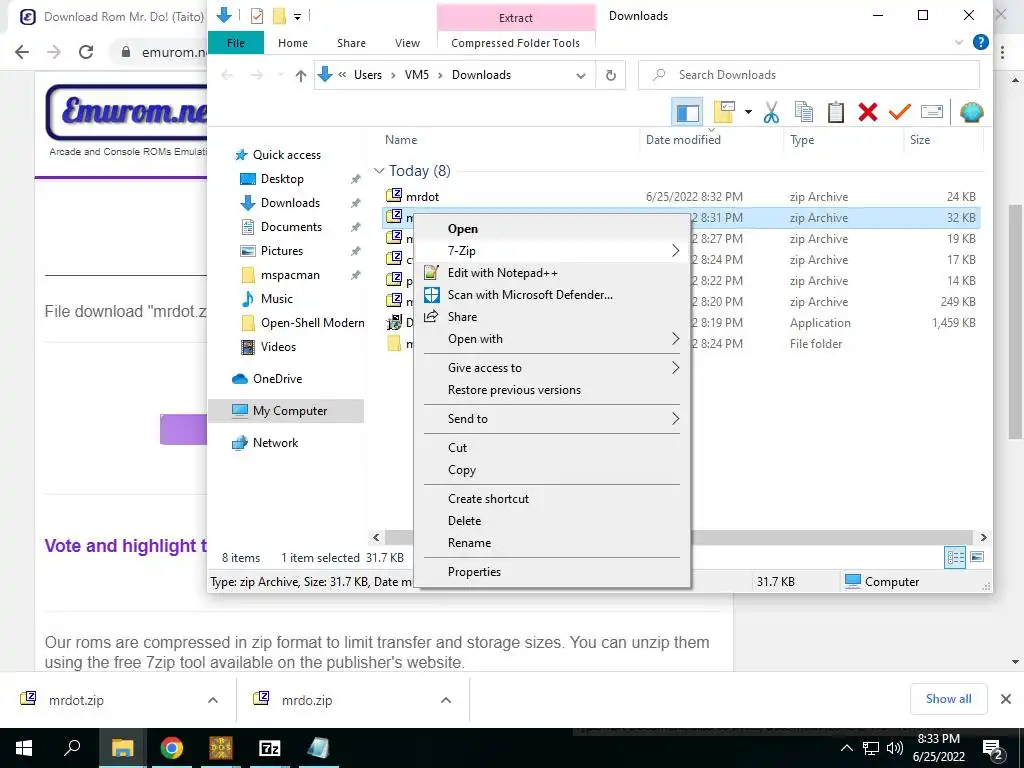The width and height of the screenshot is (1024, 768).
Task: Choose Delete in the context menu
Action: coord(552,520)
